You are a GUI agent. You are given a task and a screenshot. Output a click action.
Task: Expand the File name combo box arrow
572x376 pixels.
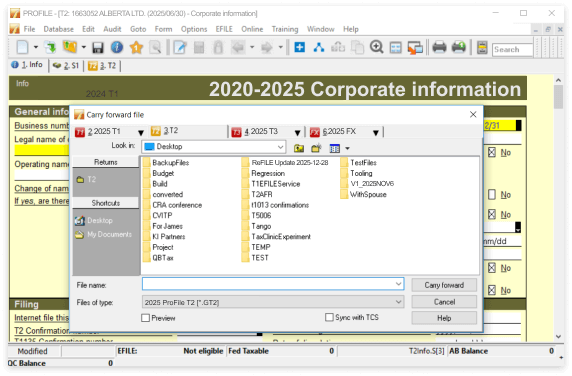(x=398, y=284)
